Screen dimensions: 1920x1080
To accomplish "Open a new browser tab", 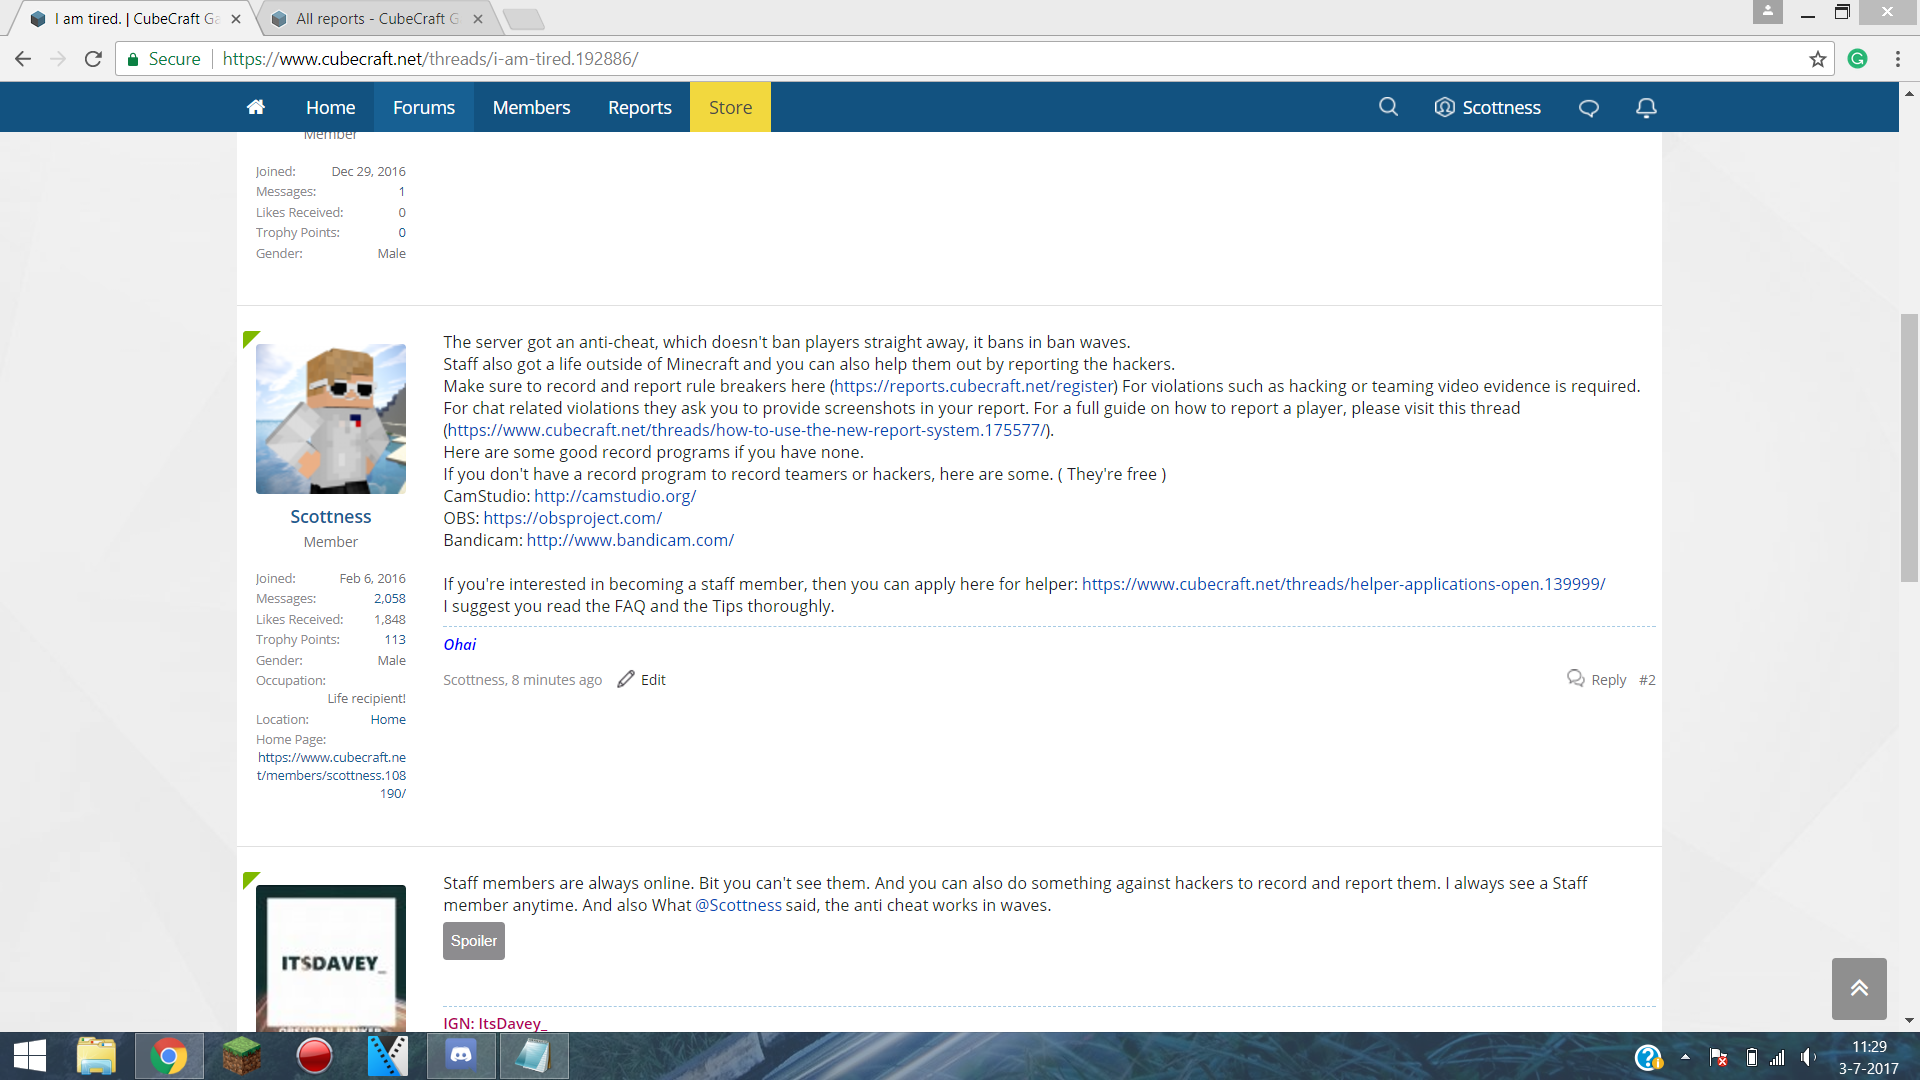I will tap(523, 19).
